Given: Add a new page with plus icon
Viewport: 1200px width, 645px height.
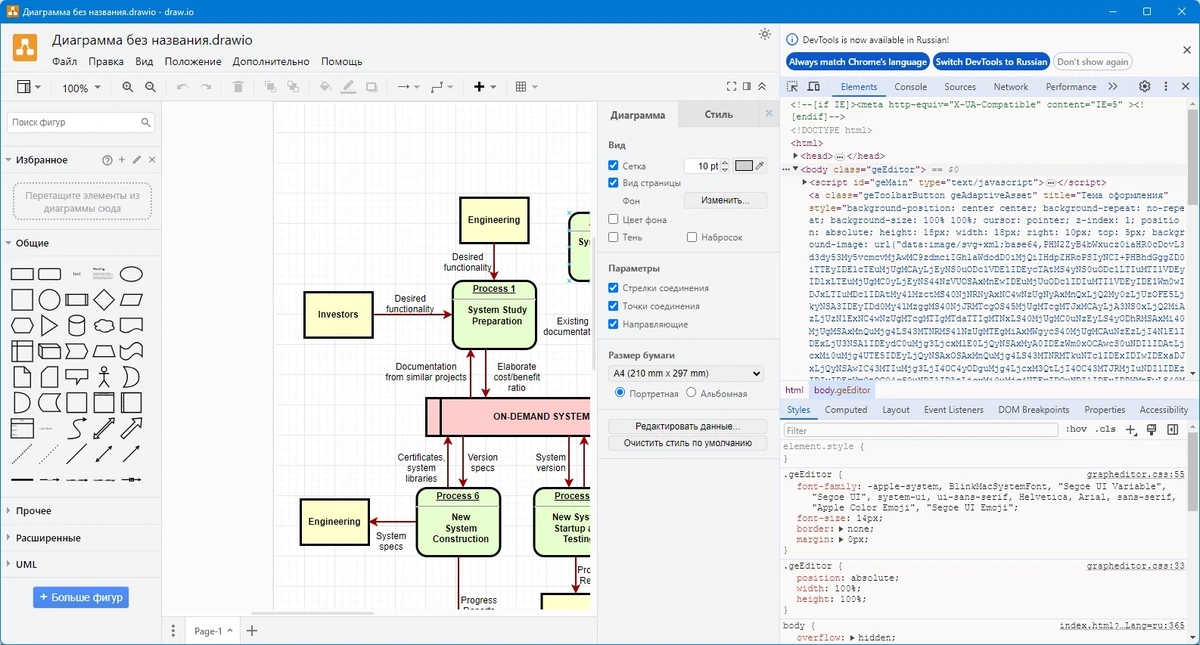Looking at the screenshot, I should coord(252,631).
